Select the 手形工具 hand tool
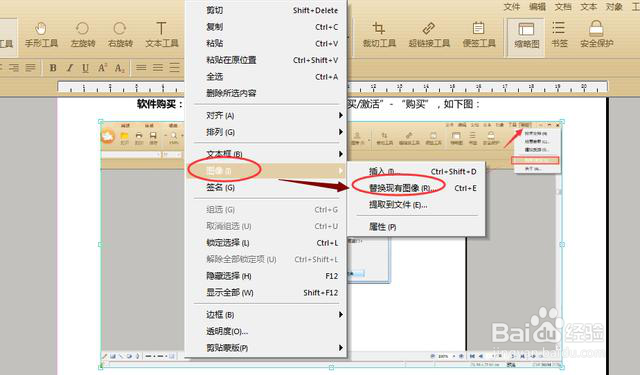640x375 pixels. coord(41,35)
